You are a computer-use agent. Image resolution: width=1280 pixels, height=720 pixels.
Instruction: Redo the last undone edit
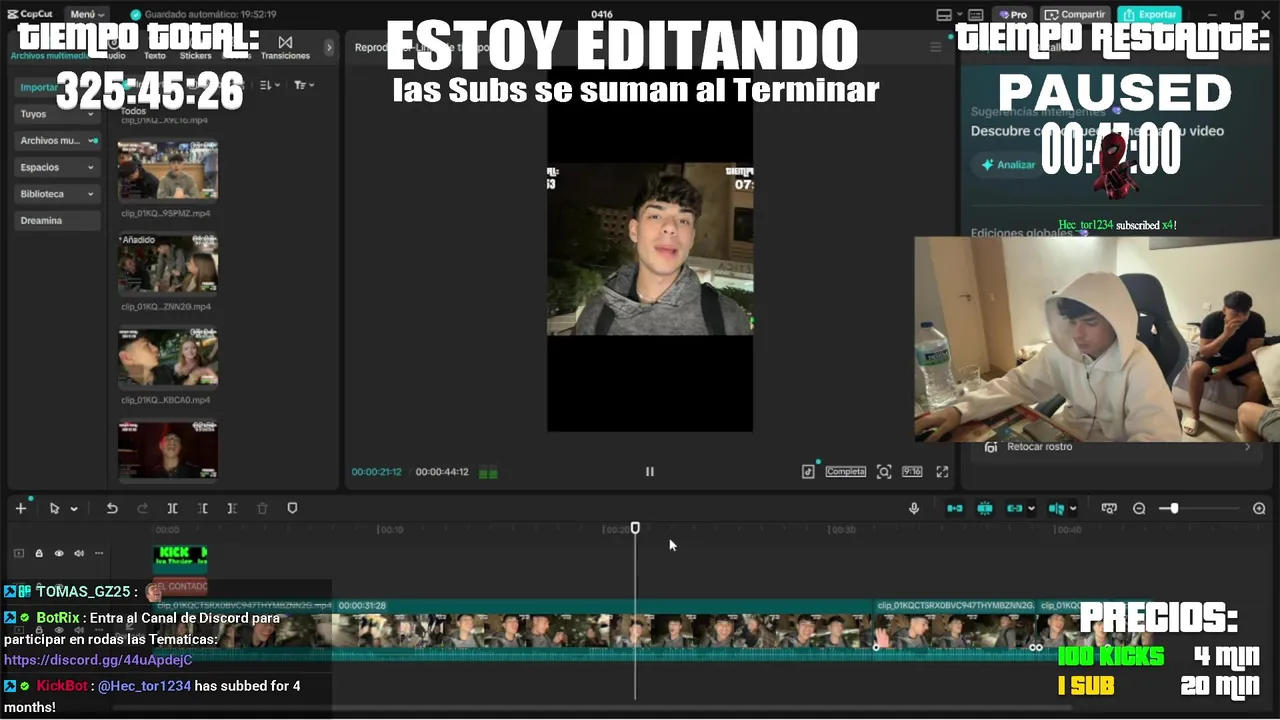click(x=142, y=508)
